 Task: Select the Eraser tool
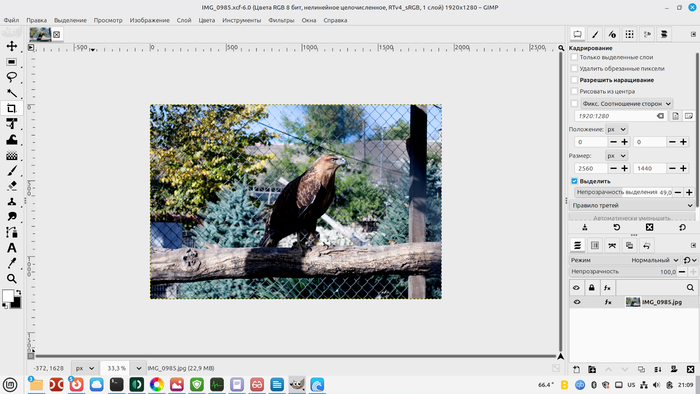[x=12, y=186]
